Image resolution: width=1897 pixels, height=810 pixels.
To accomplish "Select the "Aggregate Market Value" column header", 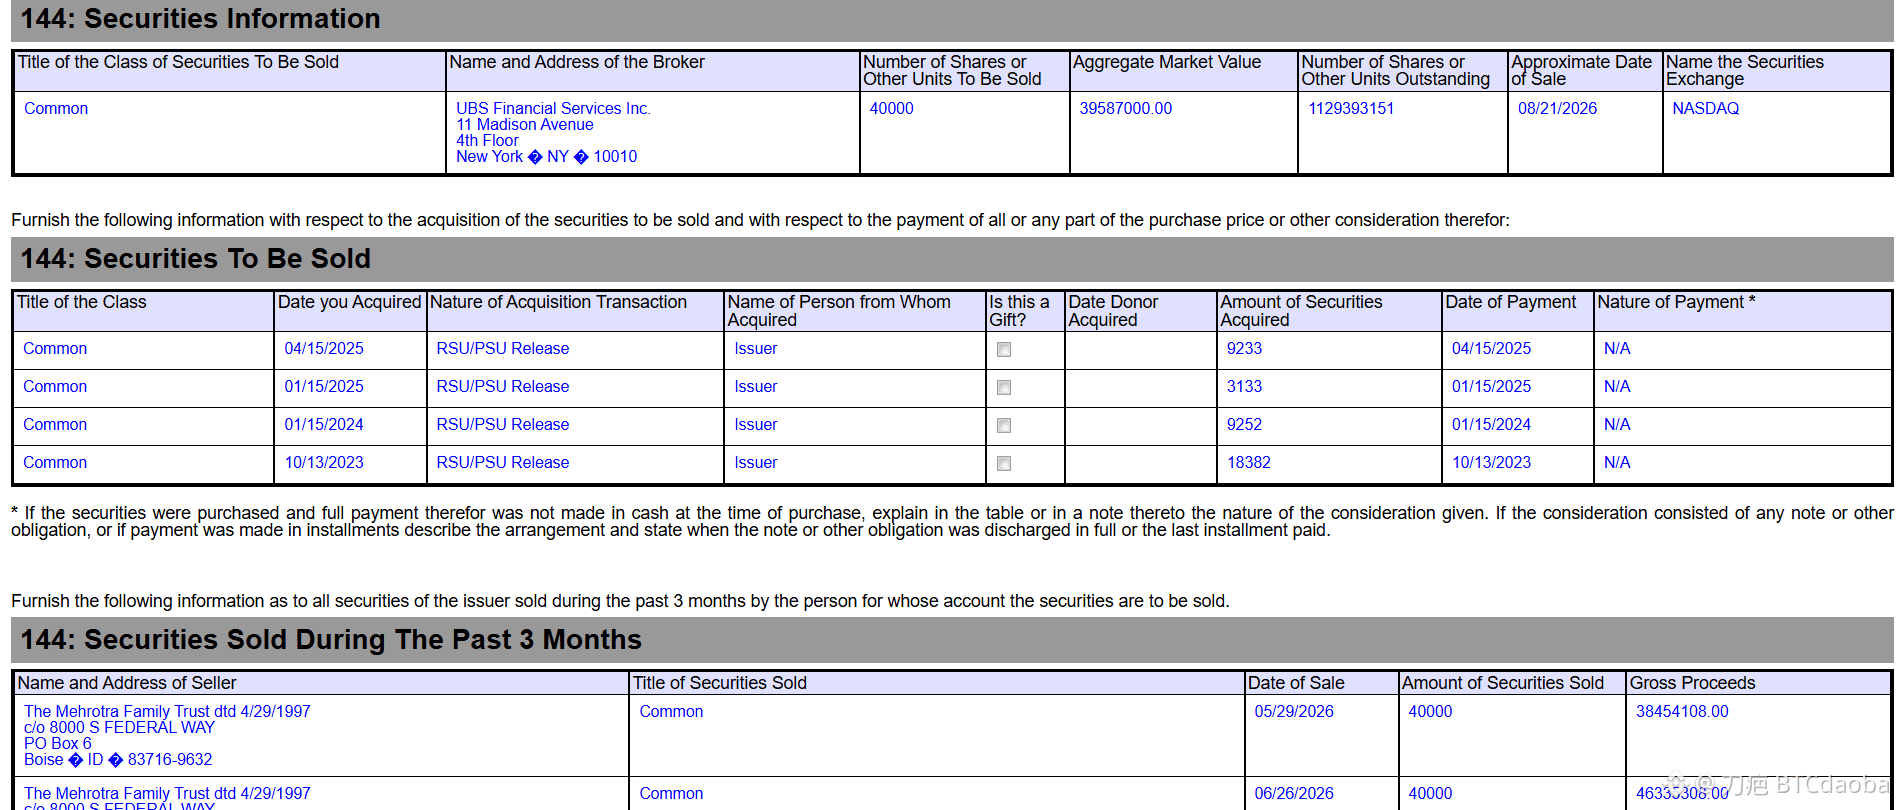I will (1167, 62).
